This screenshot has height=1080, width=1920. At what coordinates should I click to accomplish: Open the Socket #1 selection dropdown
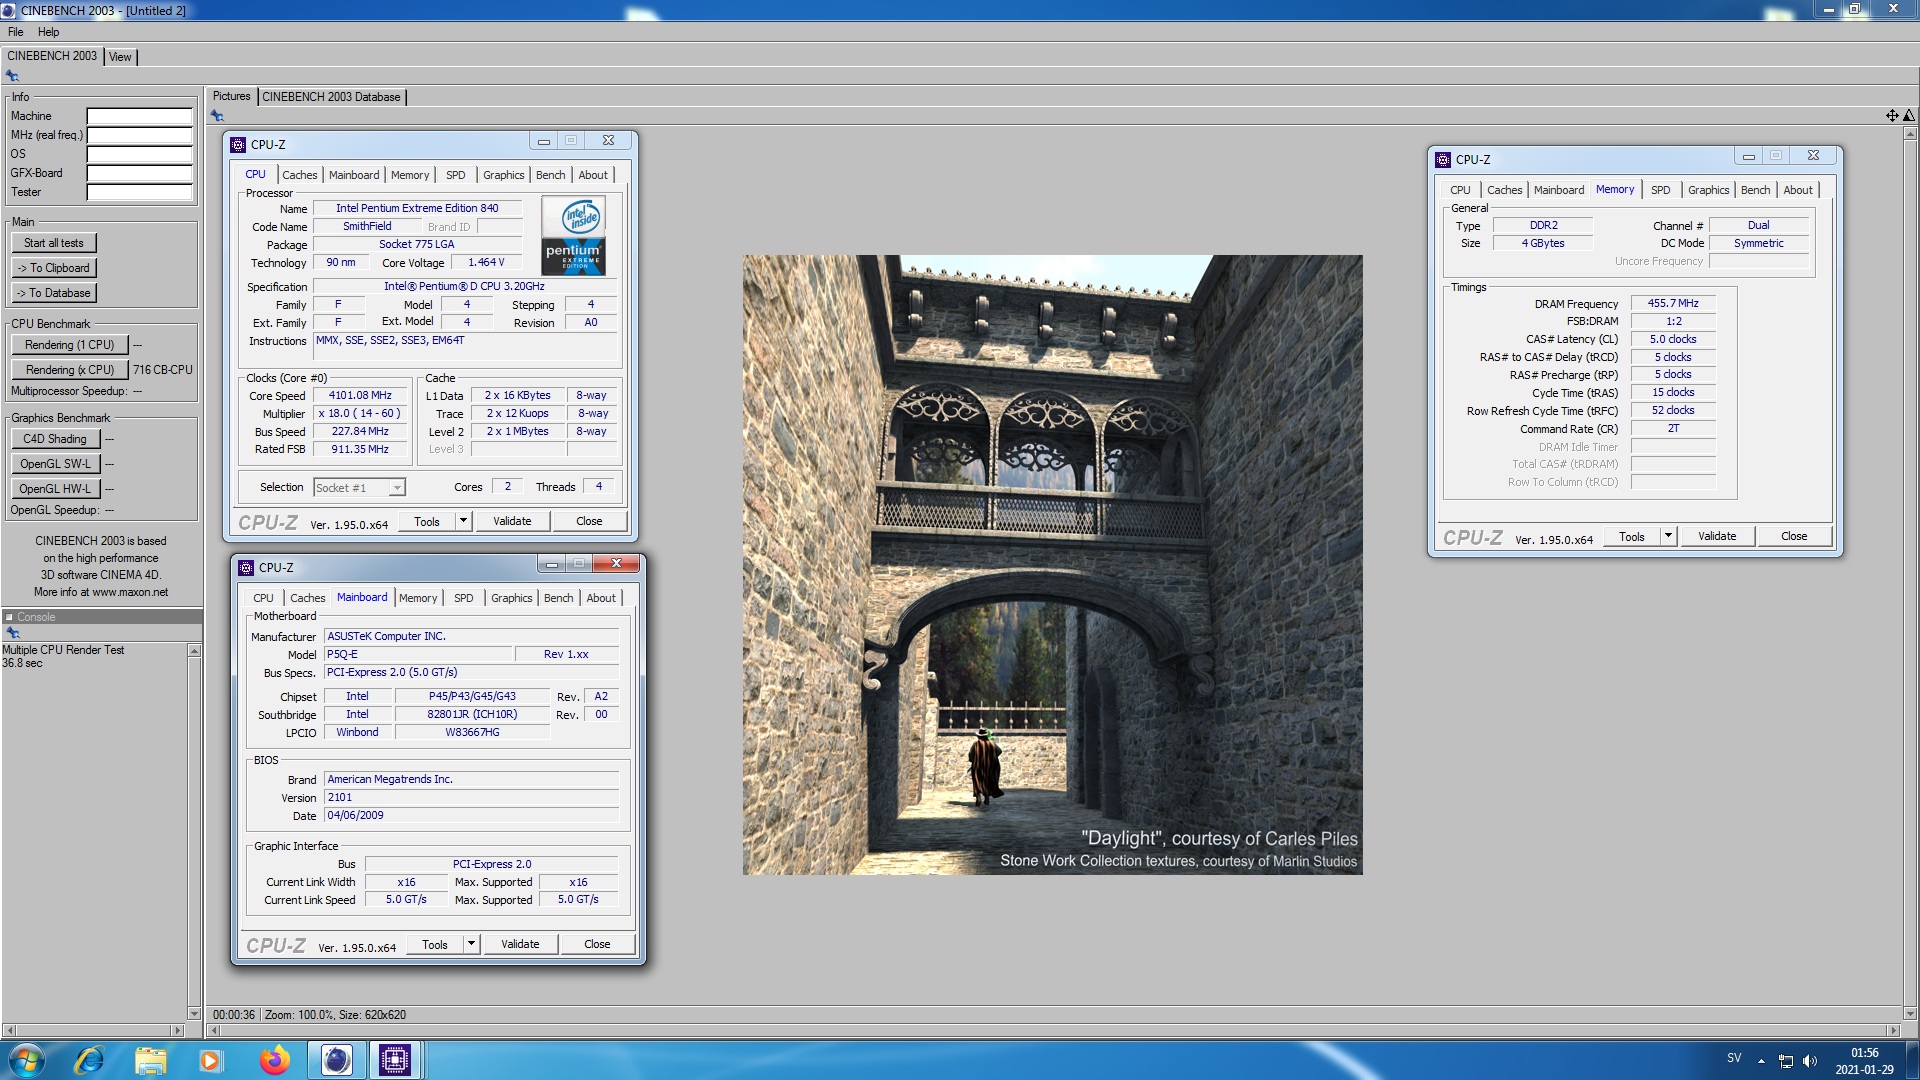pos(397,488)
